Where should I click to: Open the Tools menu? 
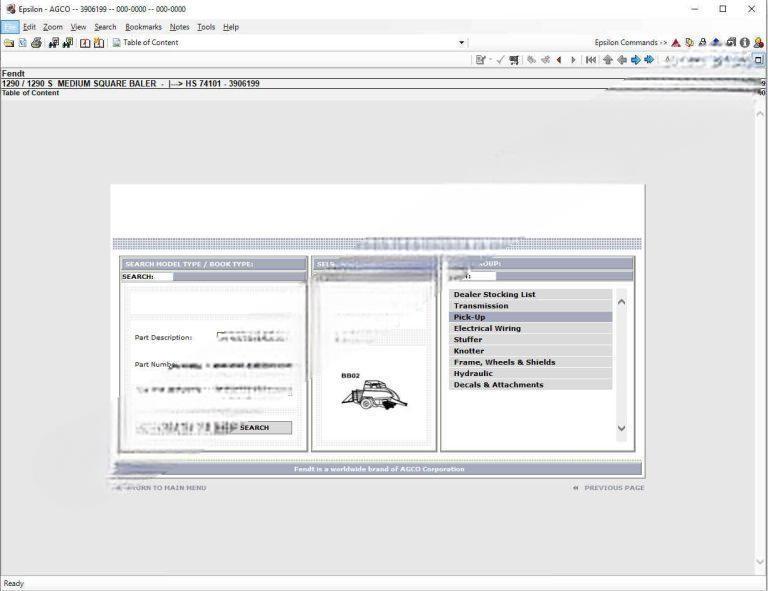tap(206, 27)
